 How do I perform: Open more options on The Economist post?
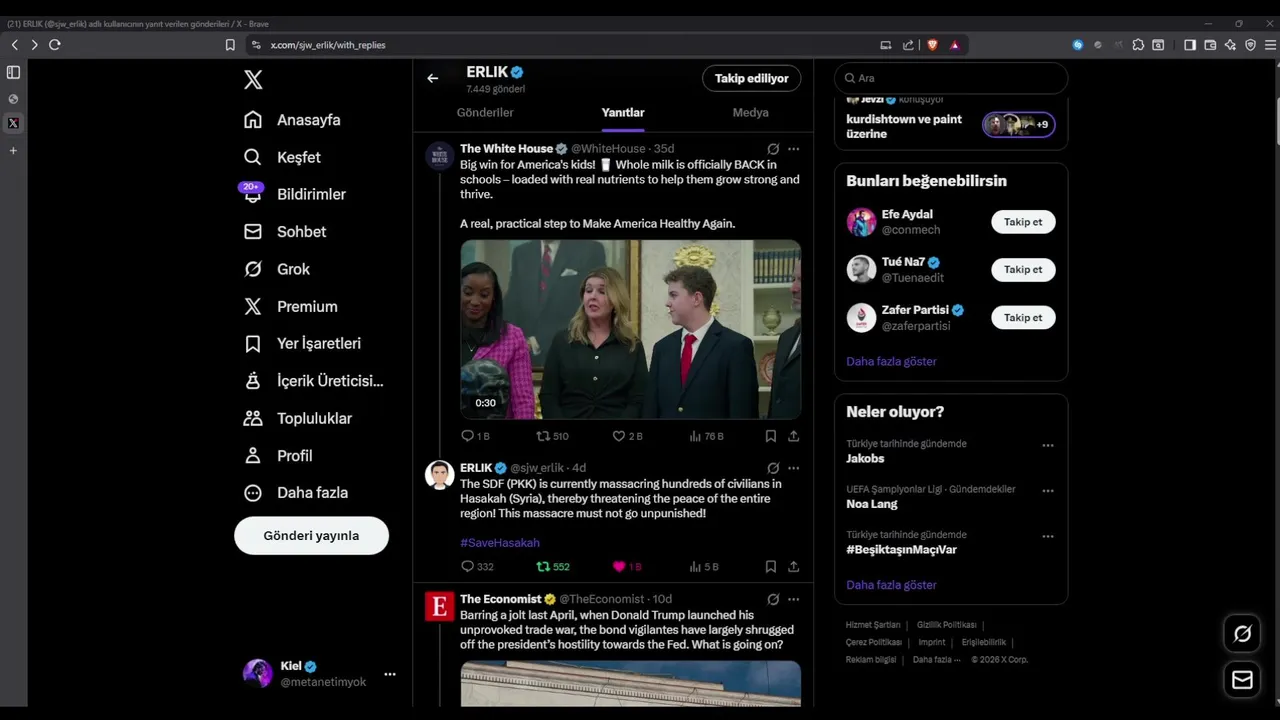pyautogui.click(x=793, y=599)
